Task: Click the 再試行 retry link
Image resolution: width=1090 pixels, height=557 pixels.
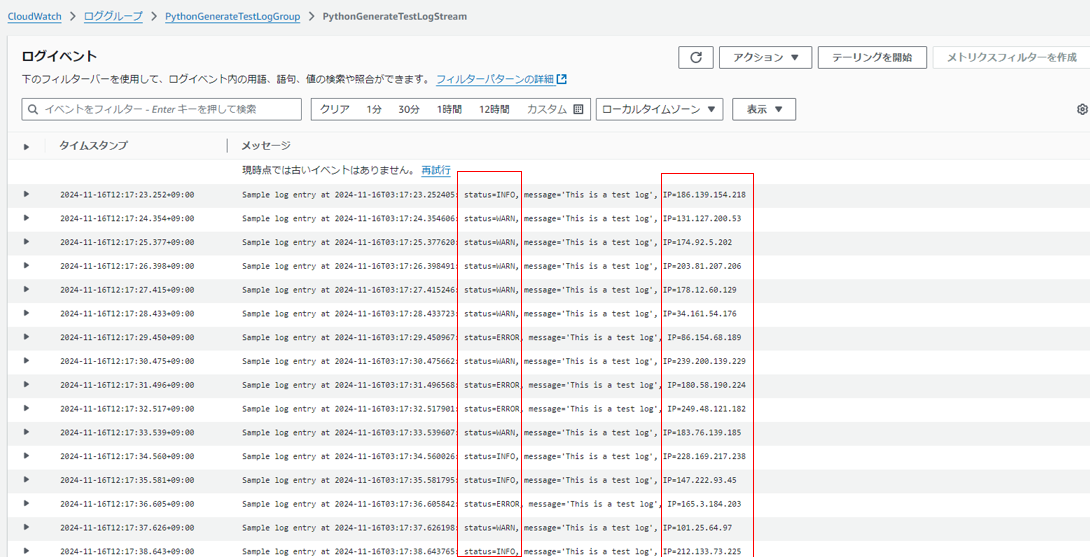Action: (x=436, y=170)
